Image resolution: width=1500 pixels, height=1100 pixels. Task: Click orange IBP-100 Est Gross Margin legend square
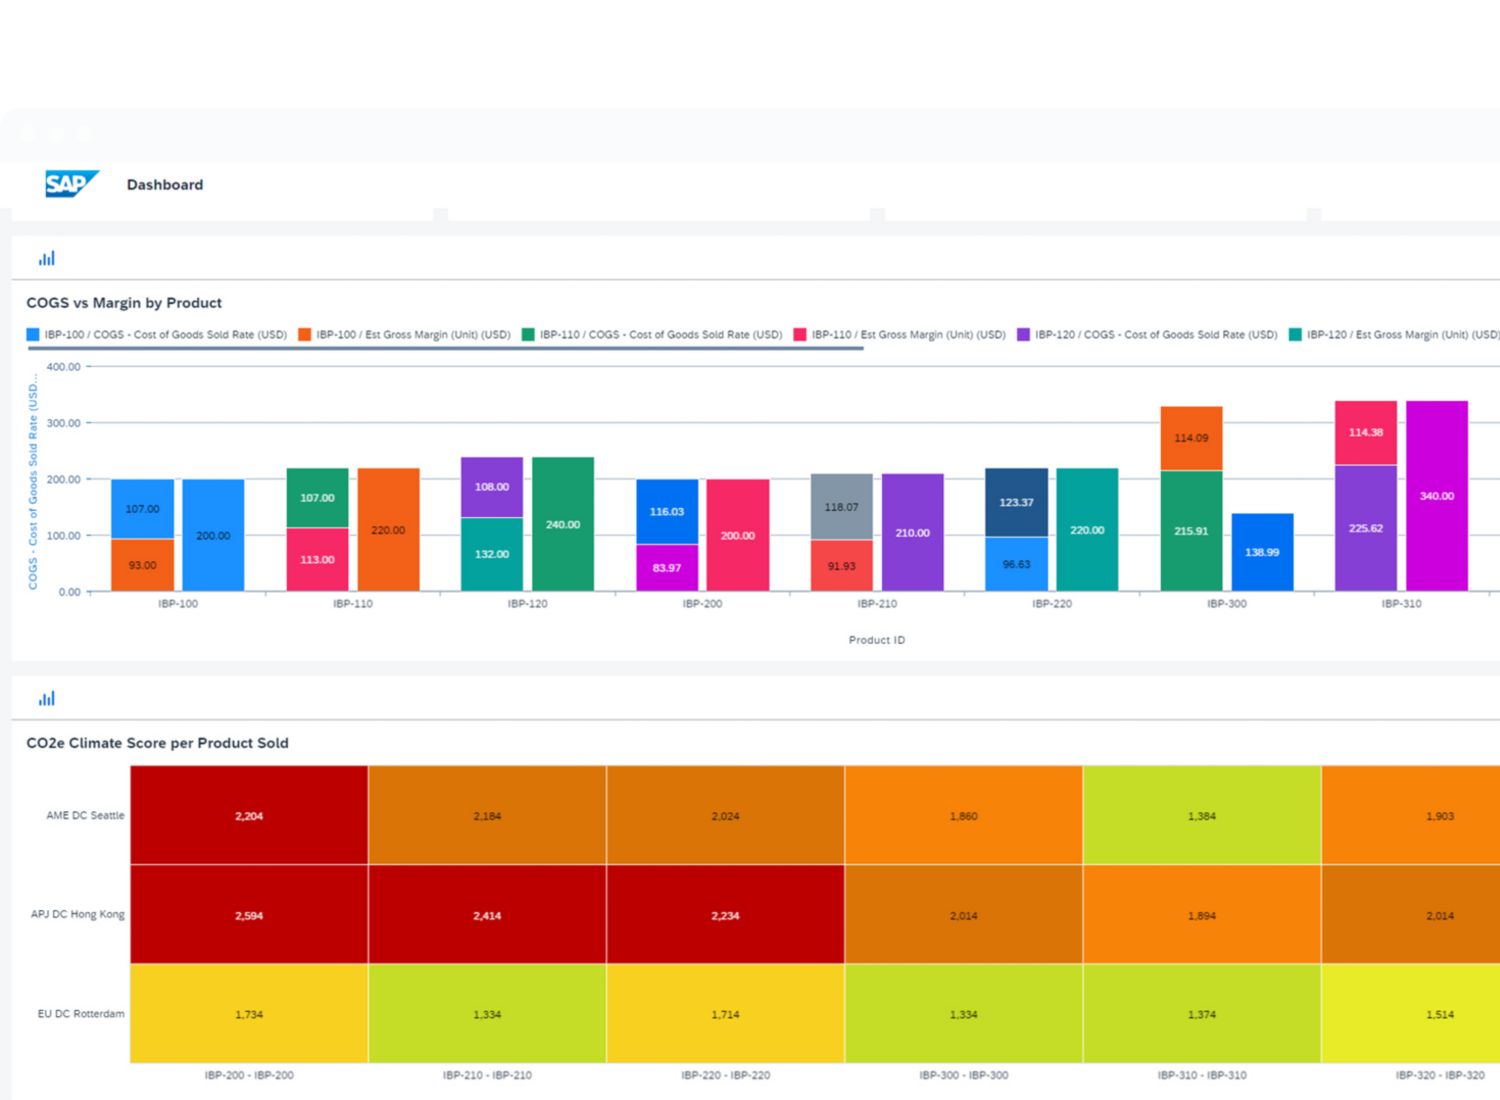tap(305, 335)
